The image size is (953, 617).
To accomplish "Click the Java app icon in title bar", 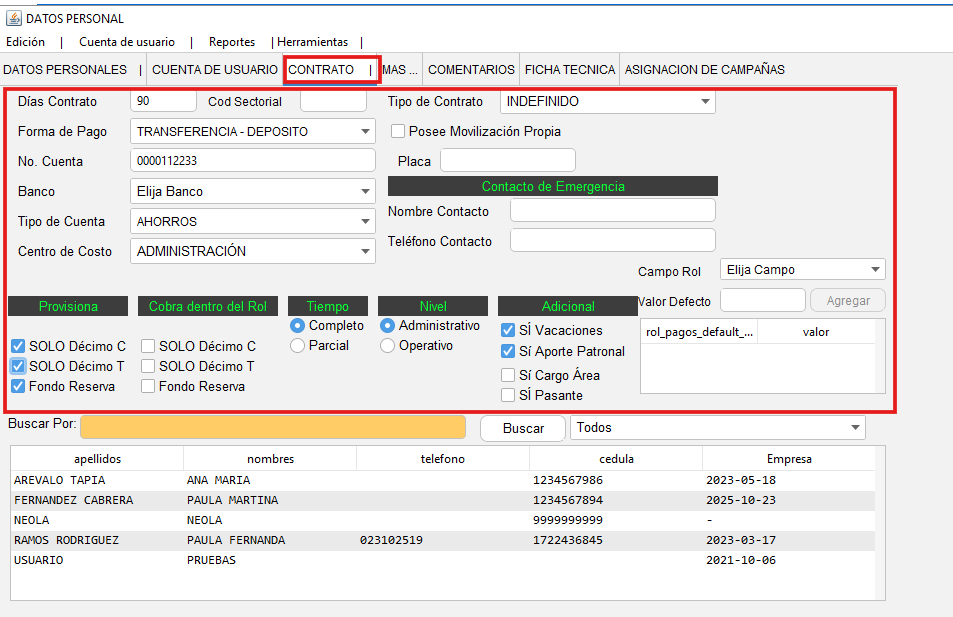I will [x=14, y=18].
